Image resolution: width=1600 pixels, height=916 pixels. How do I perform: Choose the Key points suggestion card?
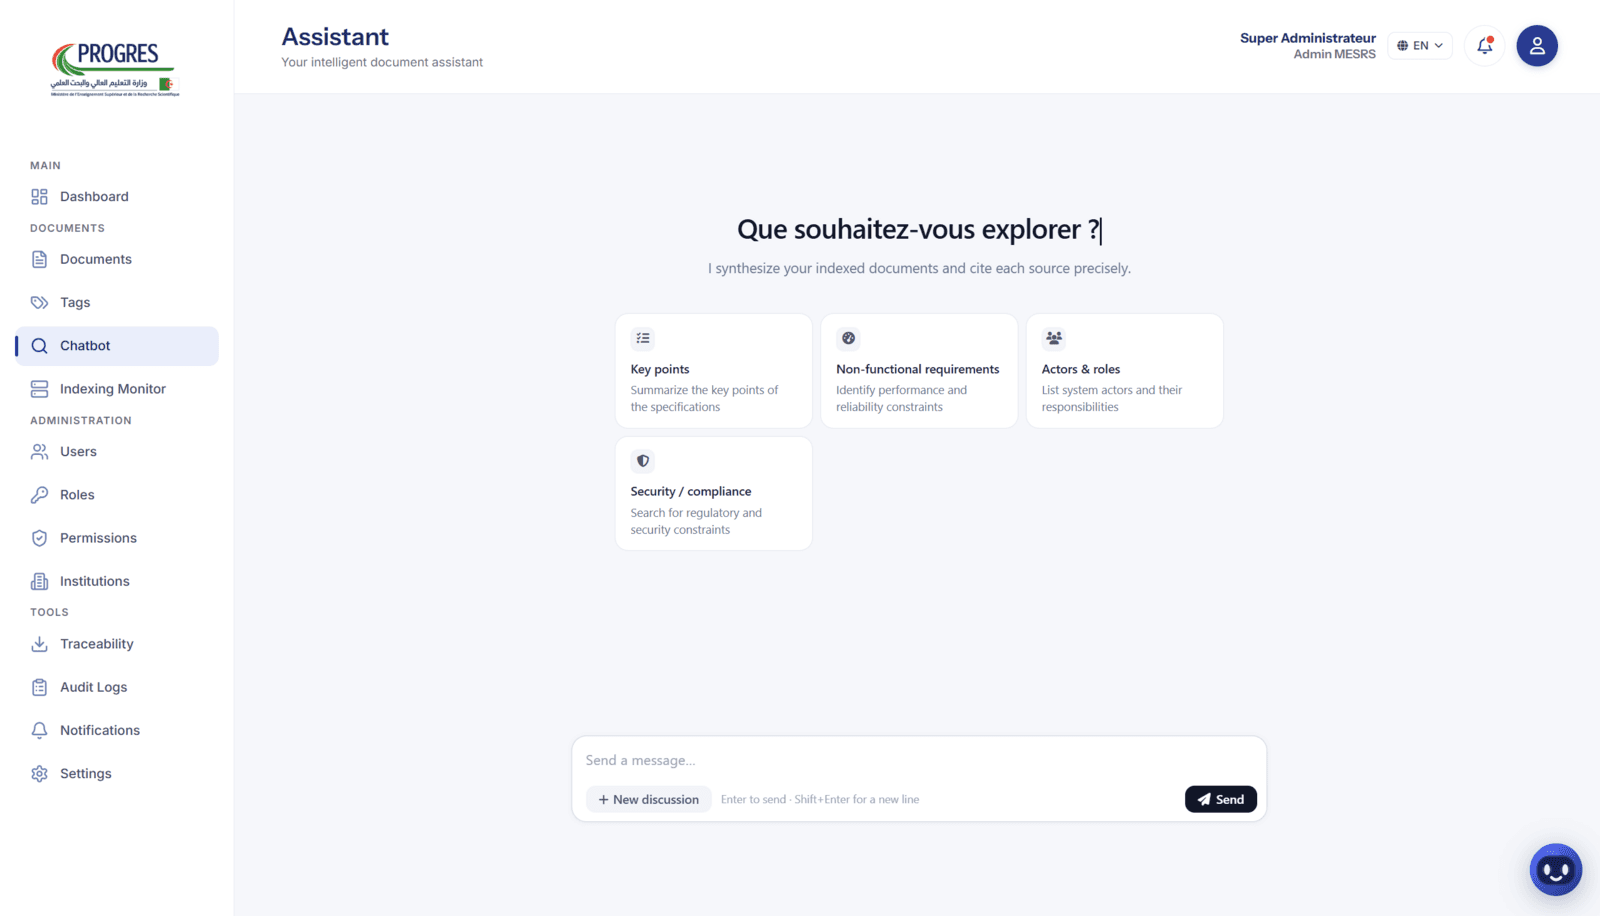click(x=714, y=371)
